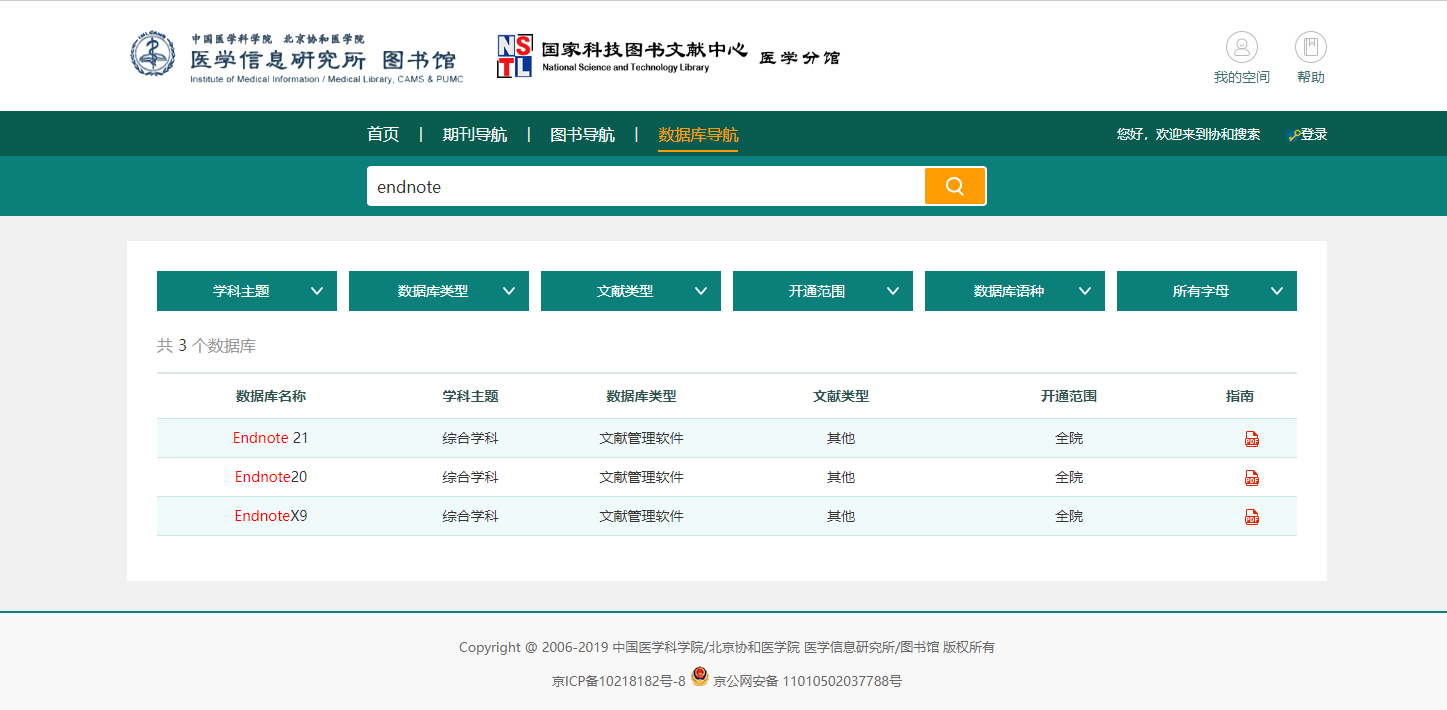This screenshot has width=1447, height=710.
Task: Click the 数据库类型 column header
Action: coord(641,396)
